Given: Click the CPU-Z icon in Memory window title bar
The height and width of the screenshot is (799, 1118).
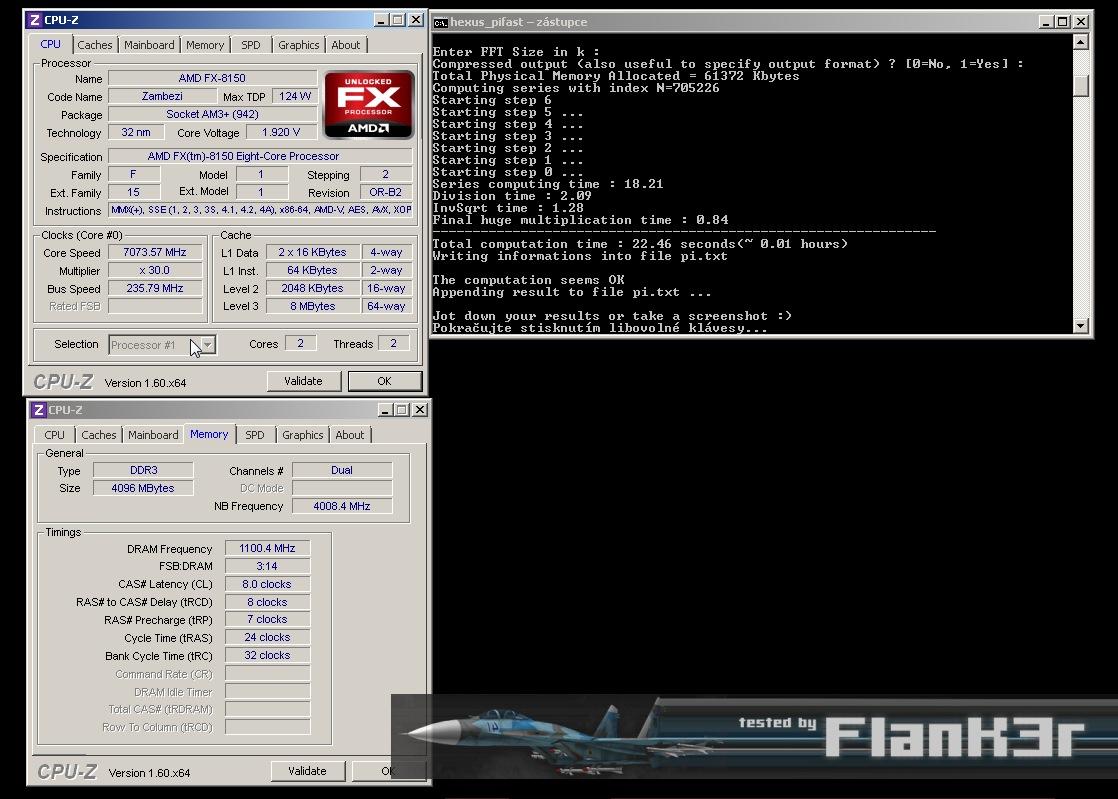Looking at the screenshot, I should pos(39,410).
